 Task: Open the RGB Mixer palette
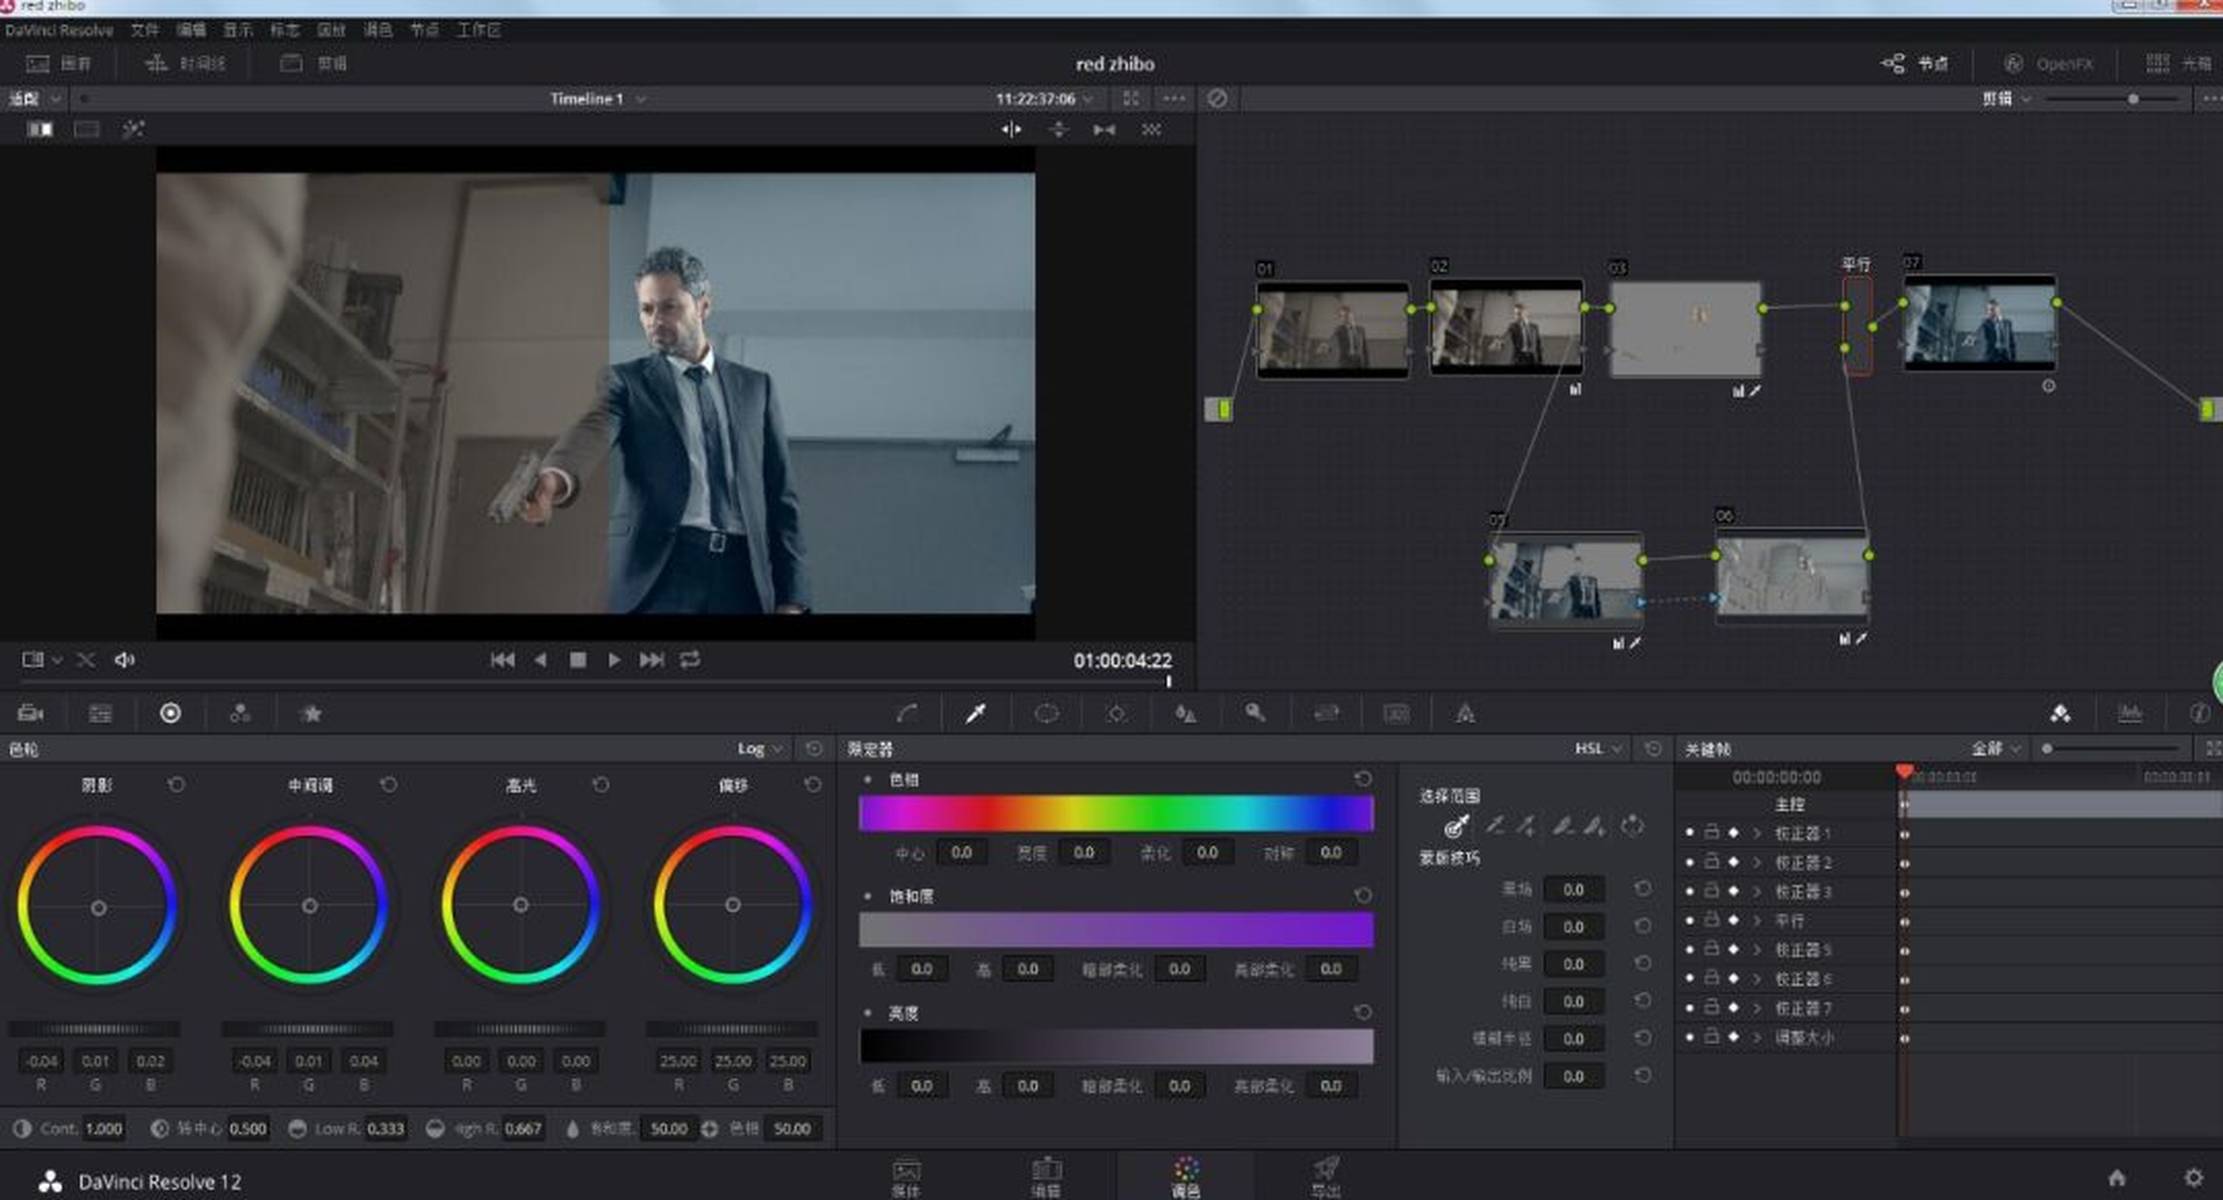[x=240, y=713]
